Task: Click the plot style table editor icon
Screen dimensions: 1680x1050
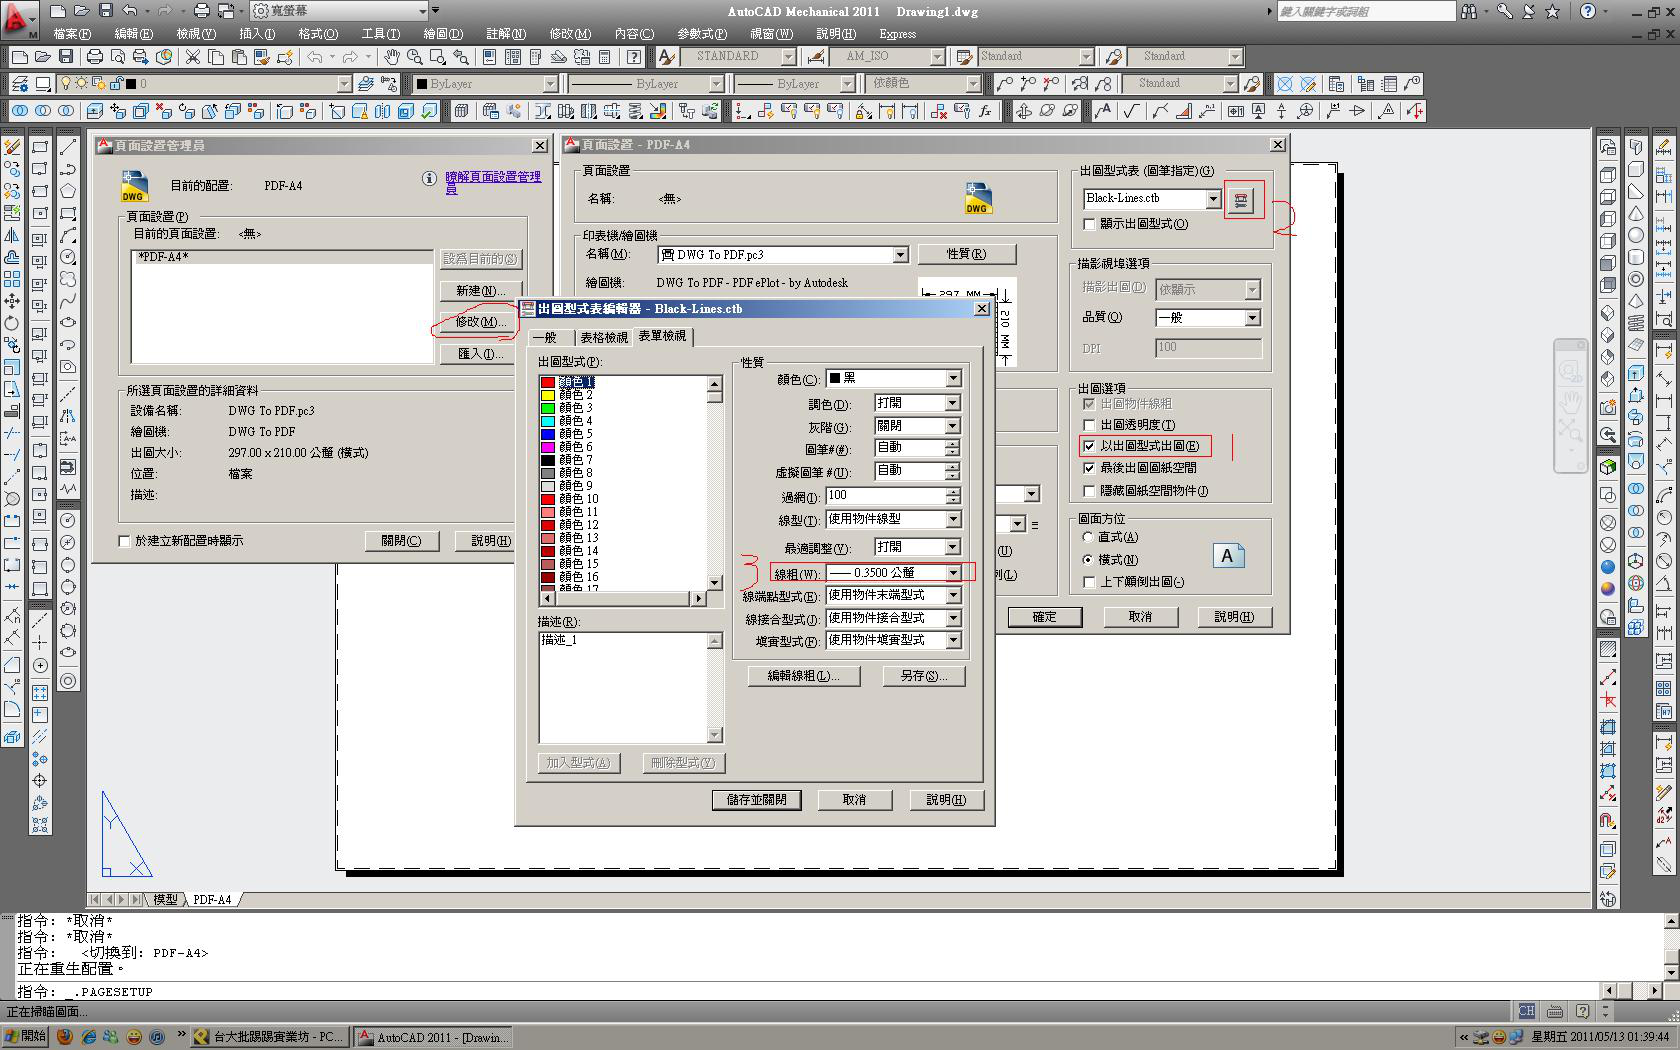Action: coord(1241,200)
